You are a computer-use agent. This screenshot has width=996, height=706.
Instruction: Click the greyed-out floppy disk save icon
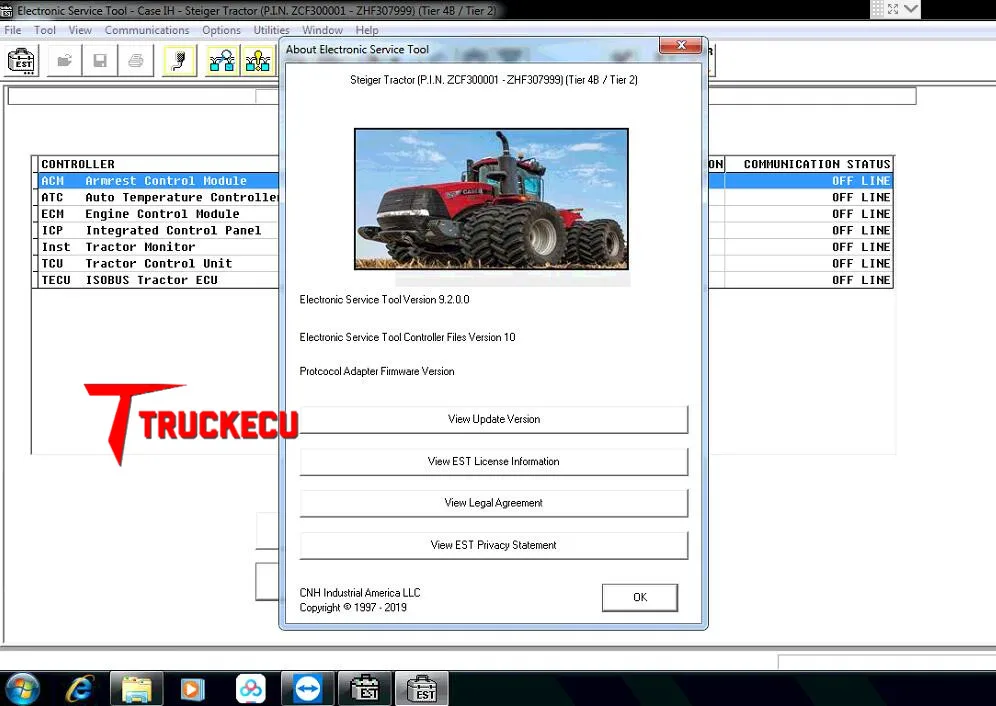point(100,61)
